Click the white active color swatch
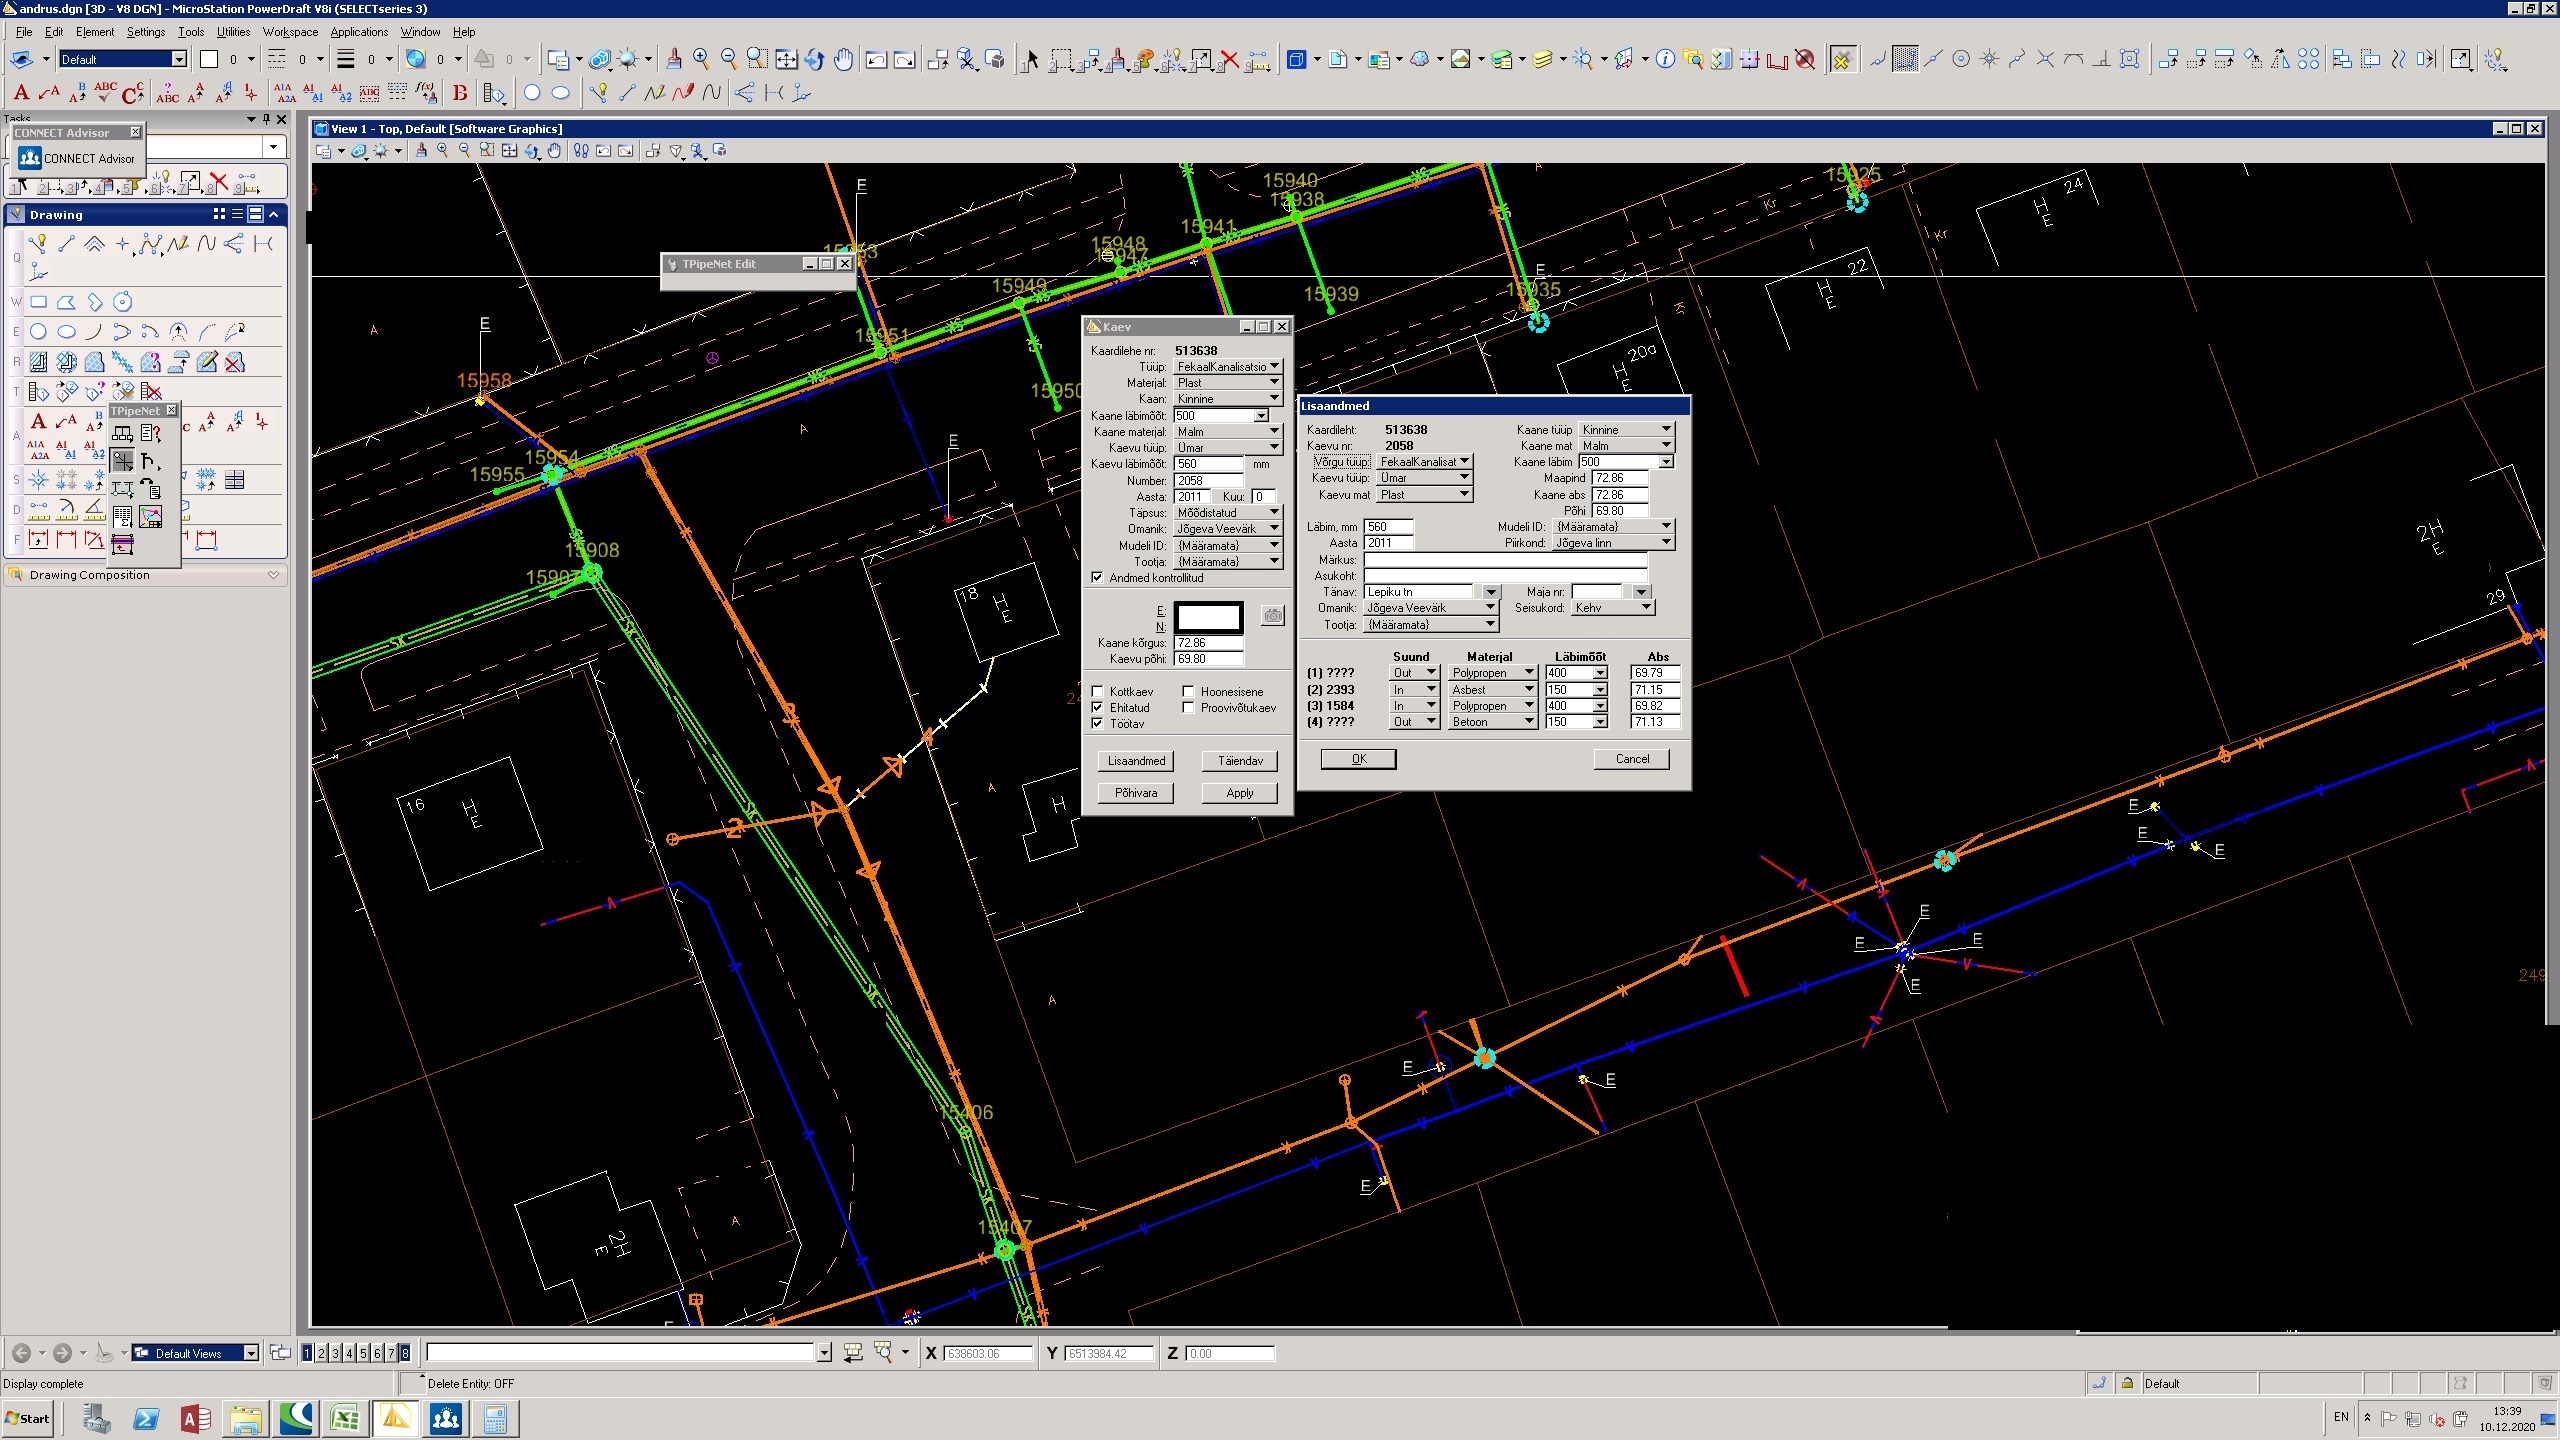The width and height of the screenshot is (2560, 1440). pos(209,59)
